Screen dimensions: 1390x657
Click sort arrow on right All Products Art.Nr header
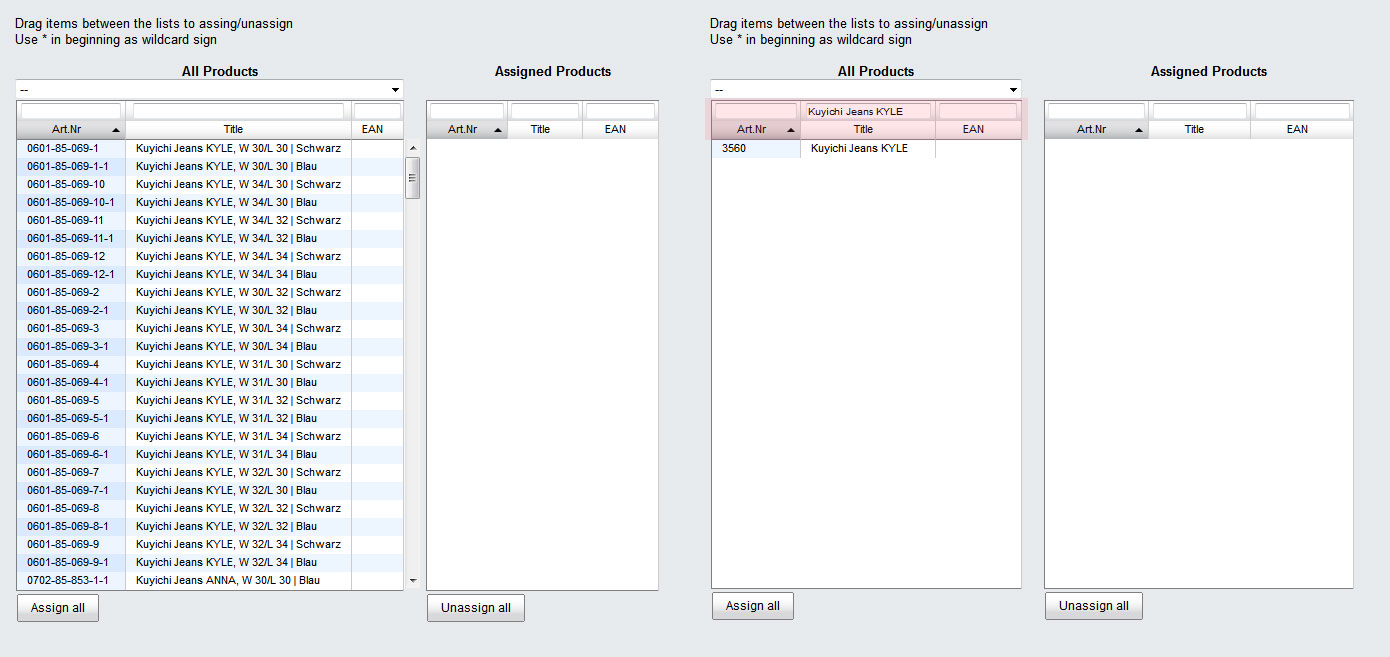tap(791, 130)
